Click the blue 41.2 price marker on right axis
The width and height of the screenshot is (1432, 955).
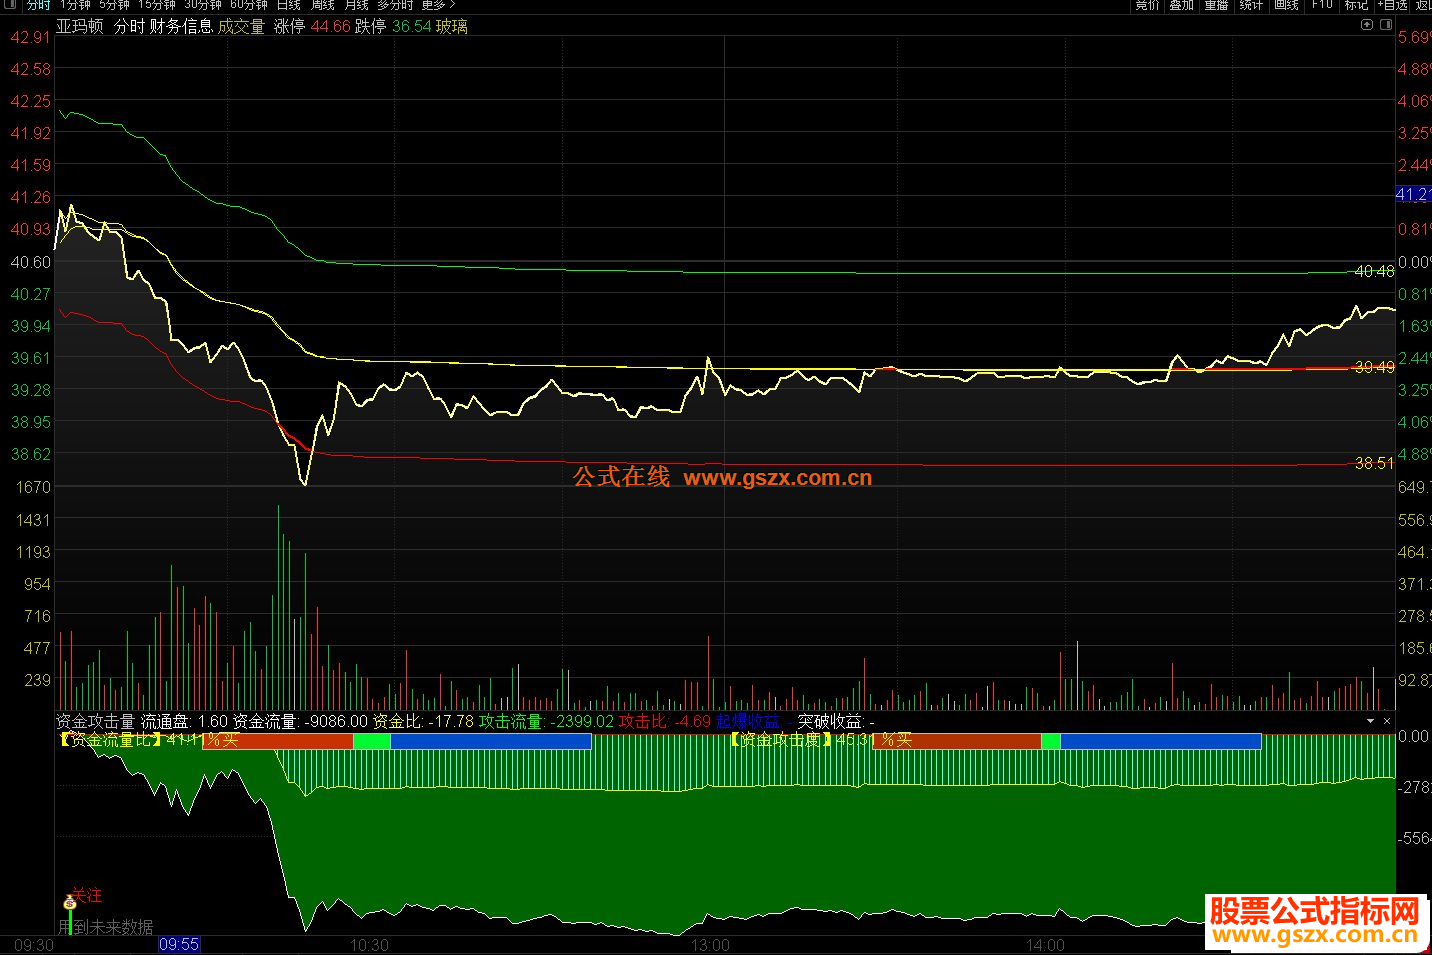coord(1413,194)
